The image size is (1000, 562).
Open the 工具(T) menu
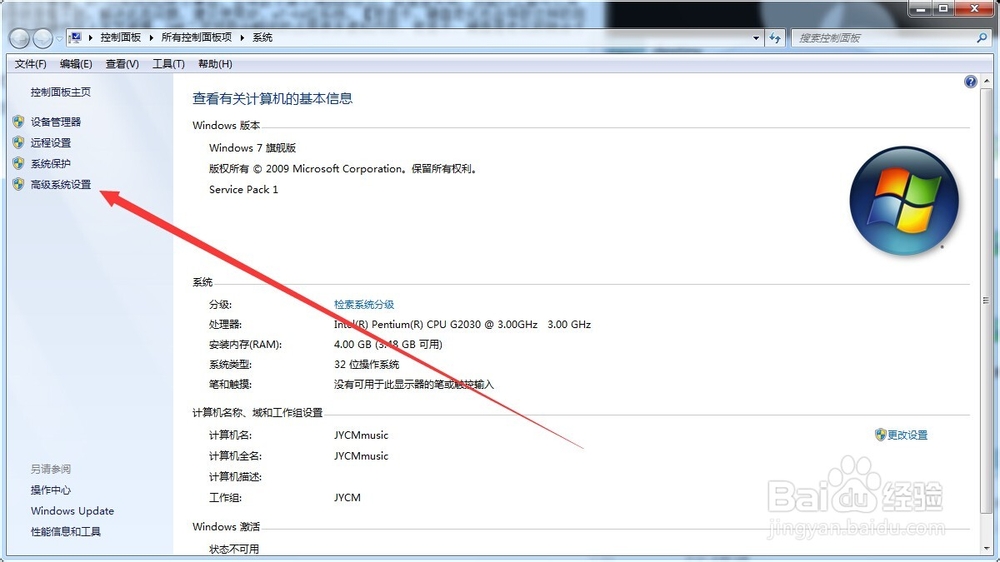pos(168,64)
